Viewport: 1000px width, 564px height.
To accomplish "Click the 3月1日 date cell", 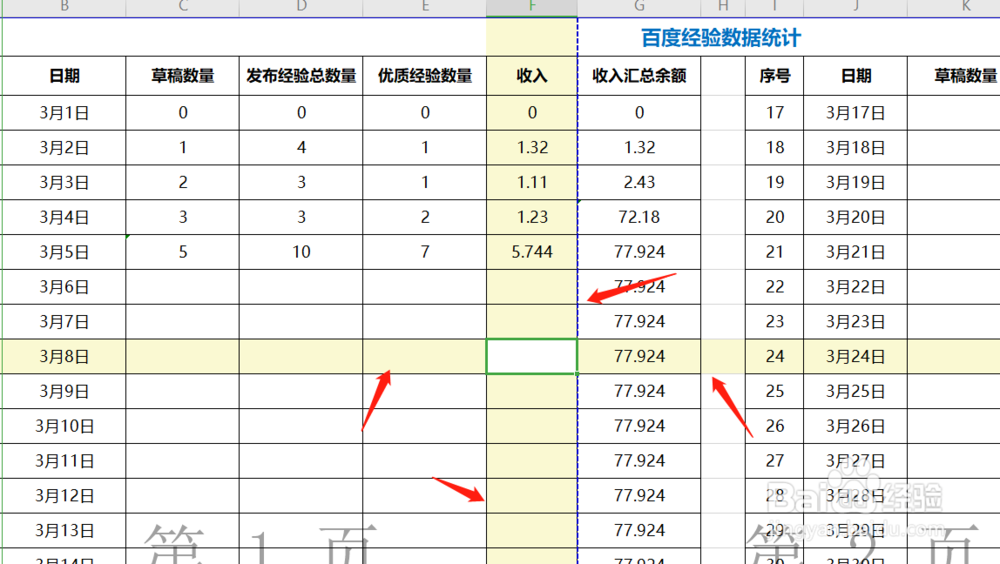I will coord(64,113).
